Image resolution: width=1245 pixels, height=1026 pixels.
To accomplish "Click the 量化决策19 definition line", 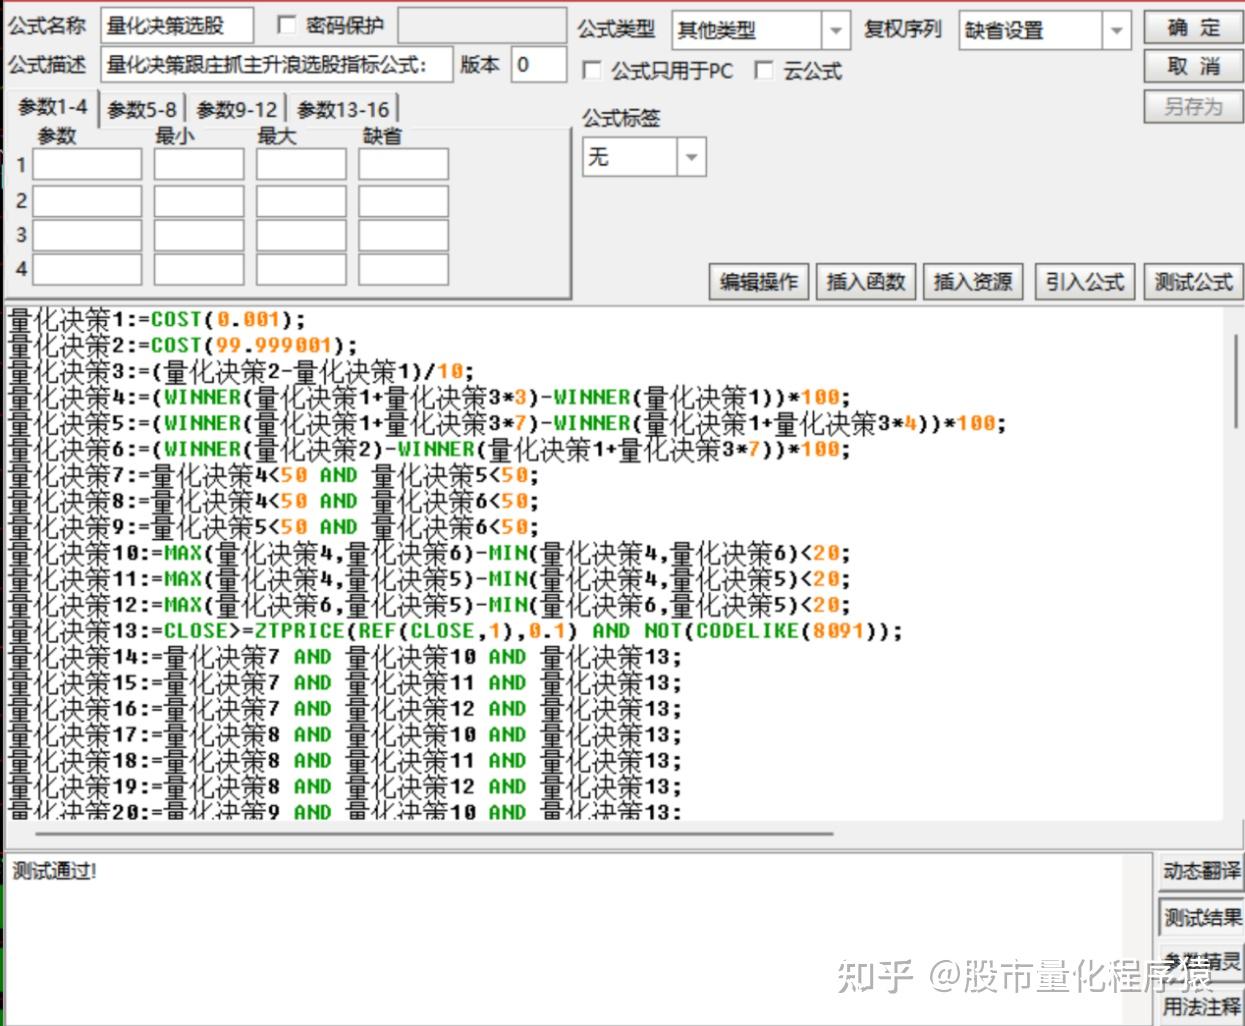I will (345, 787).
